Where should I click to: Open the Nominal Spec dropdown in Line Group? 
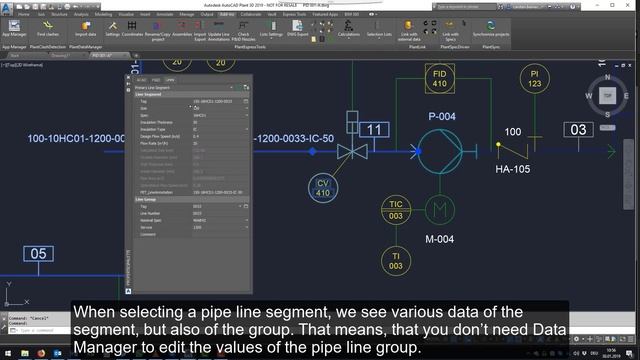(x=247, y=220)
